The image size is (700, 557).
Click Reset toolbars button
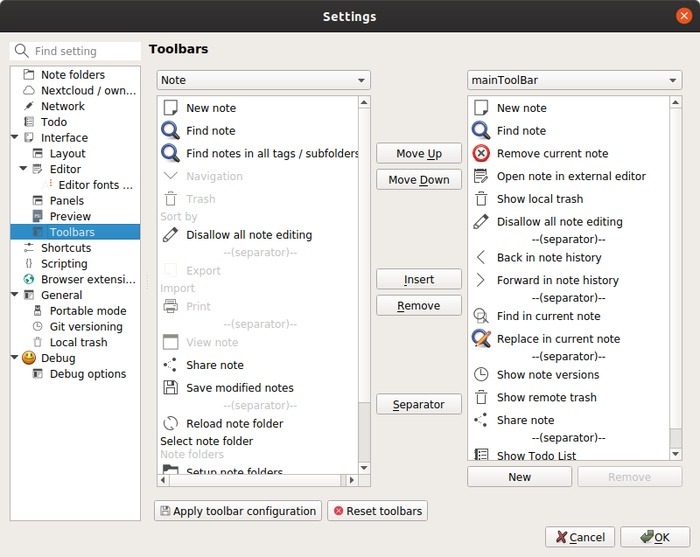[x=378, y=511]
